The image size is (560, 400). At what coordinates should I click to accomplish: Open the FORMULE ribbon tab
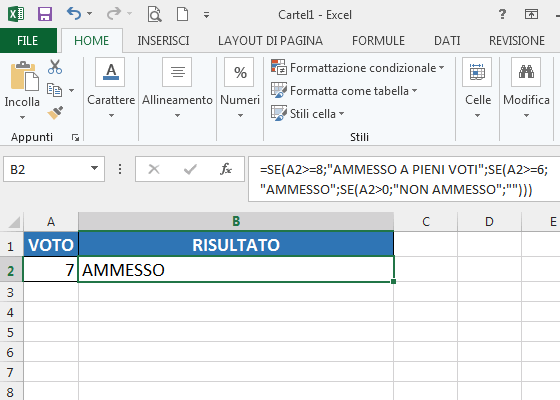point(378,41)
